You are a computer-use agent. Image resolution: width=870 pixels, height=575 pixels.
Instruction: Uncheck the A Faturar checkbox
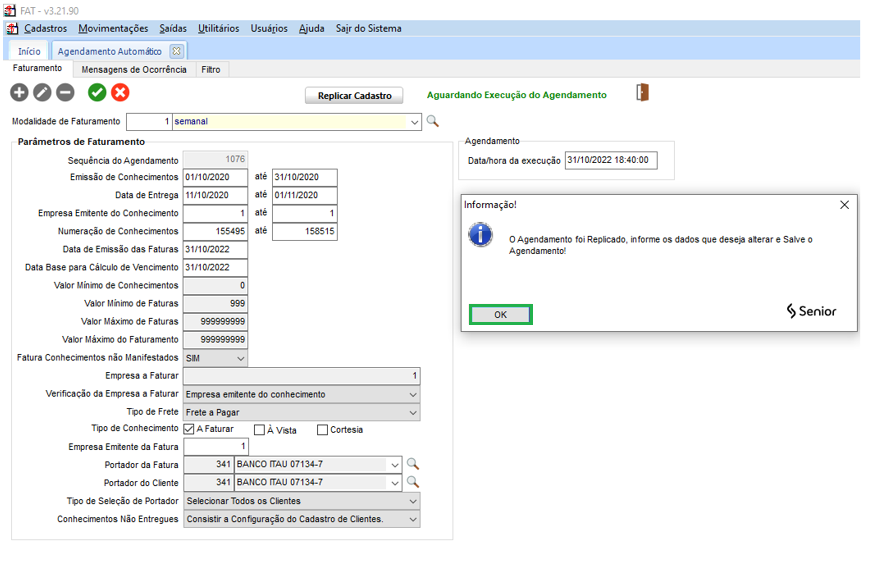click(189, 430)
